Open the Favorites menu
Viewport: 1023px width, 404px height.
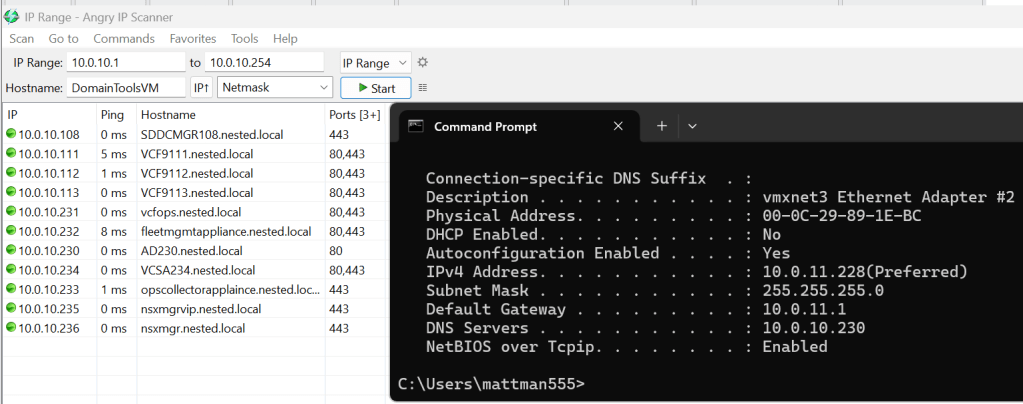point(192,39)
